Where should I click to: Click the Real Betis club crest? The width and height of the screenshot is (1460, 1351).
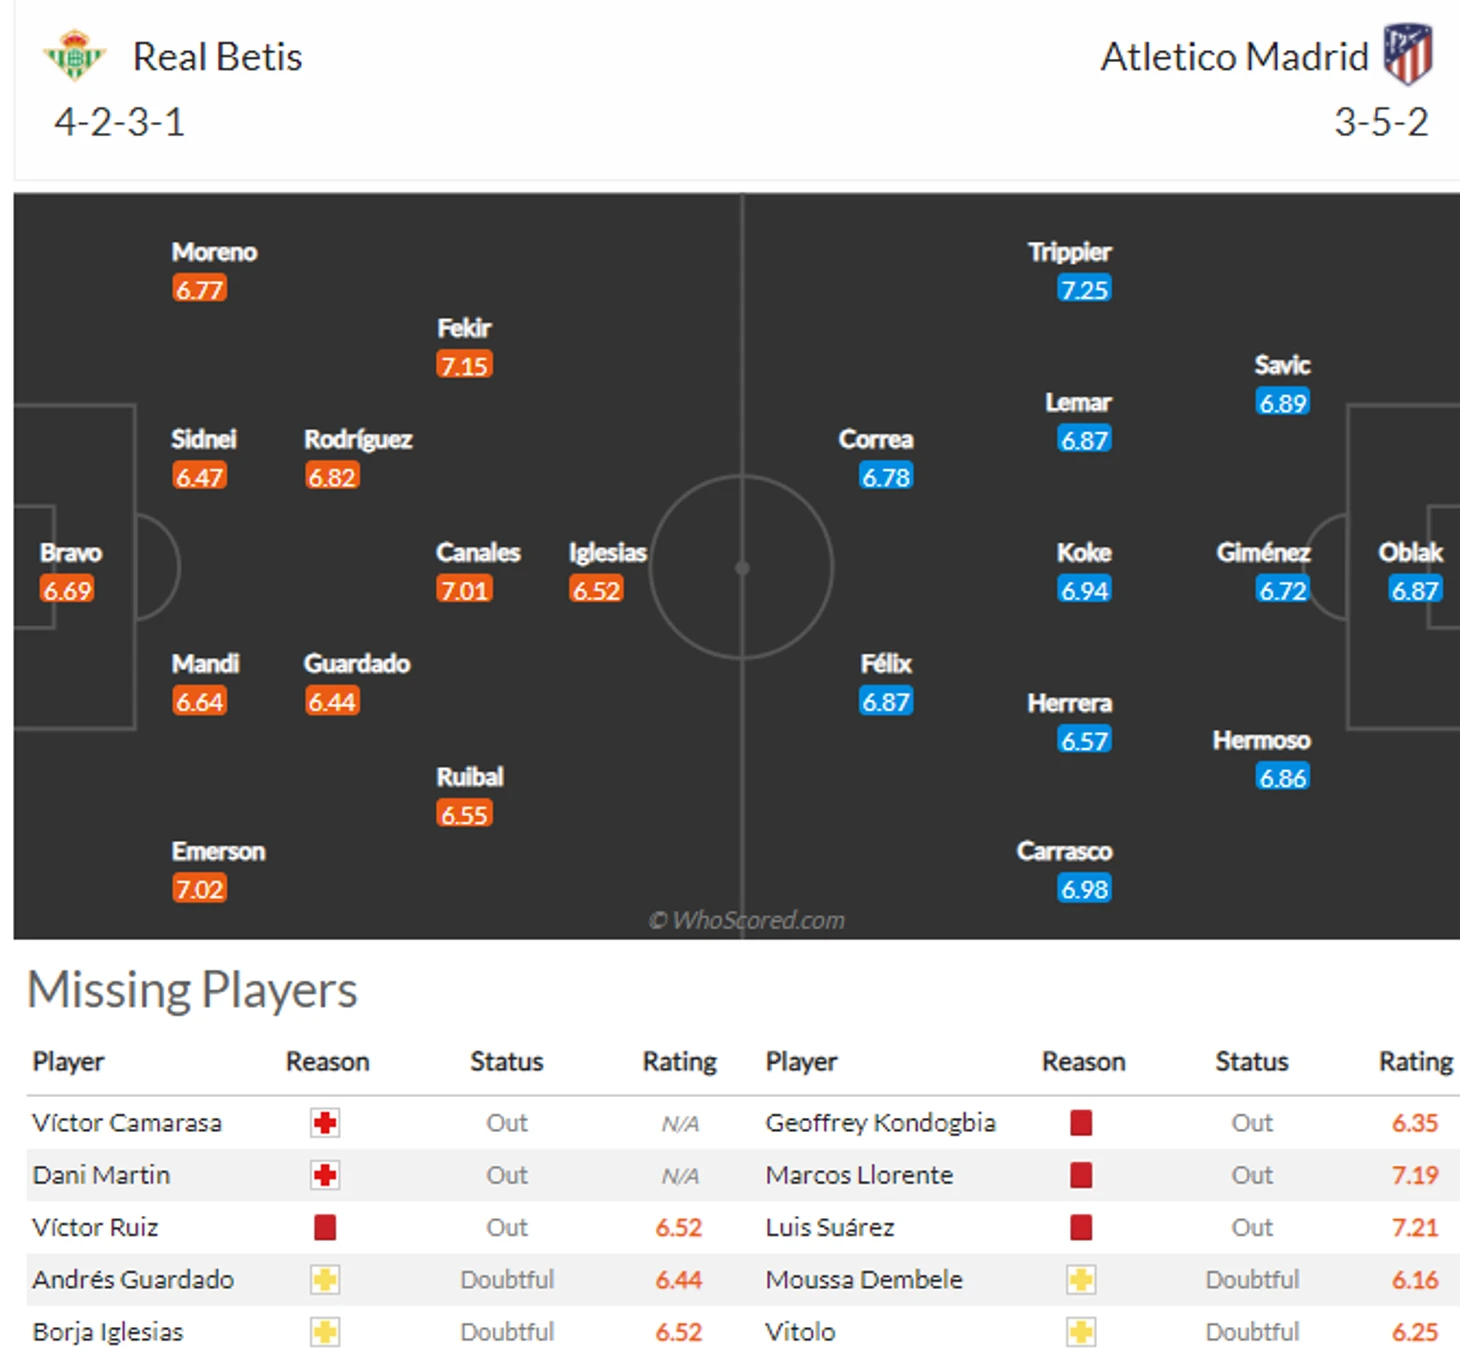(x=74, y=55)
